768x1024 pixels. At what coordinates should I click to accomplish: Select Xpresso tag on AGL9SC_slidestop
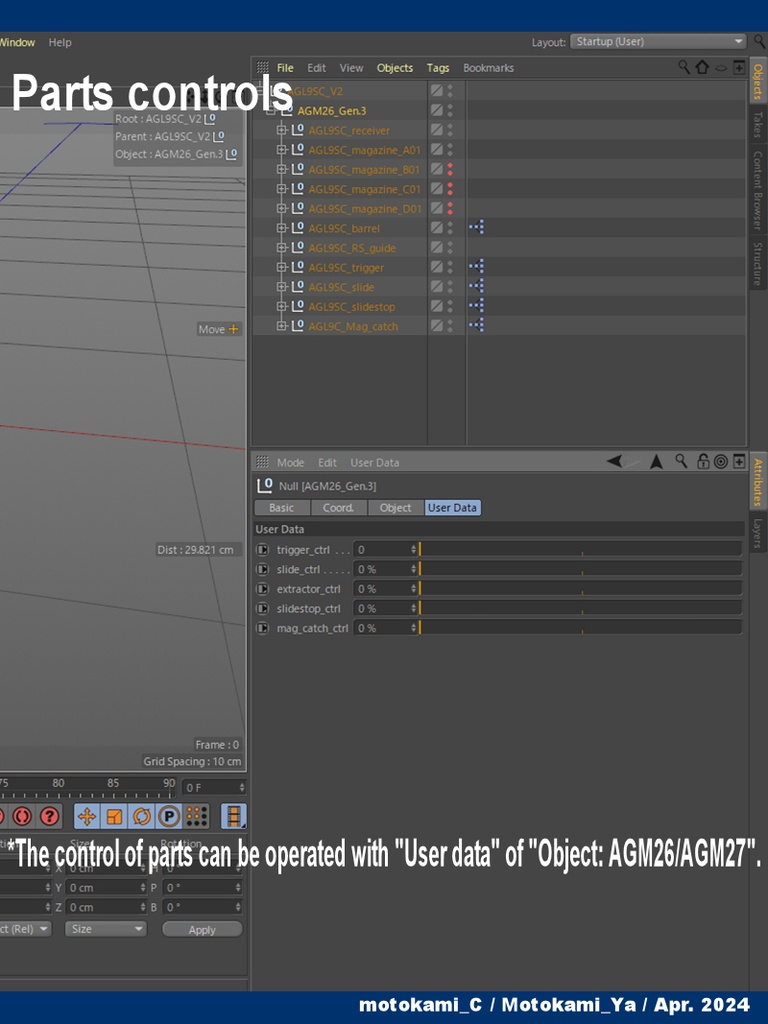476,306
